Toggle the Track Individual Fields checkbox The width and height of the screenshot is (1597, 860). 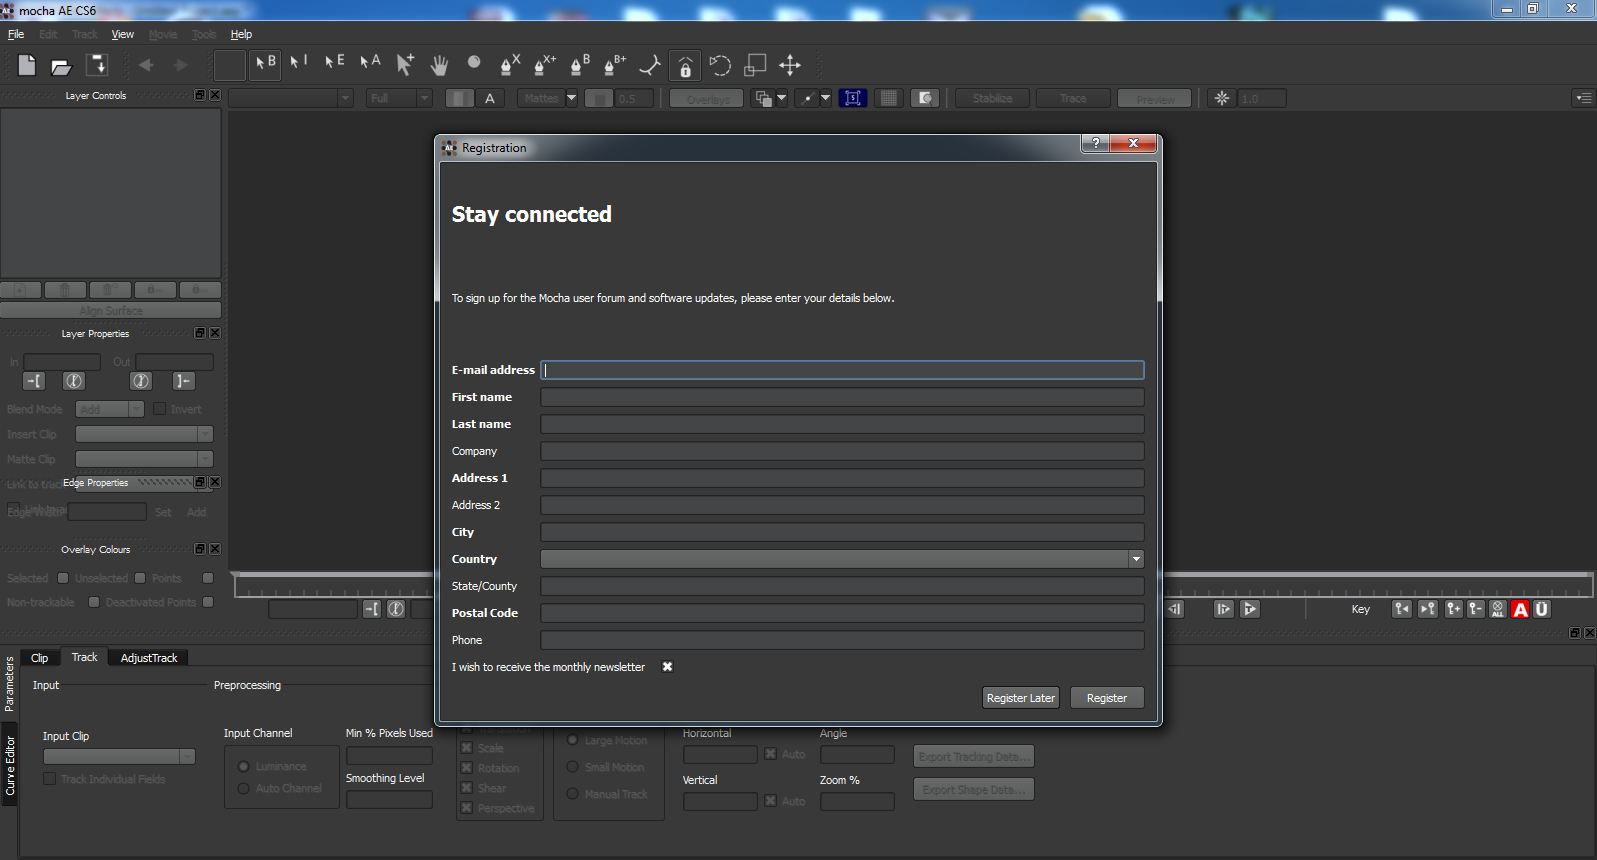49,779
